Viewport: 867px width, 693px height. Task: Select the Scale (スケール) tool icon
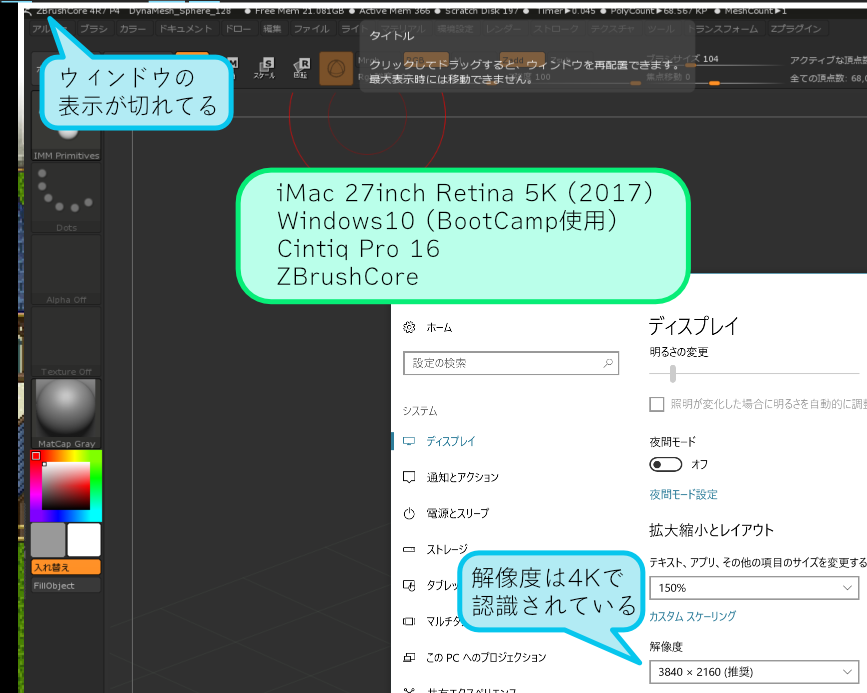[265, 69]
